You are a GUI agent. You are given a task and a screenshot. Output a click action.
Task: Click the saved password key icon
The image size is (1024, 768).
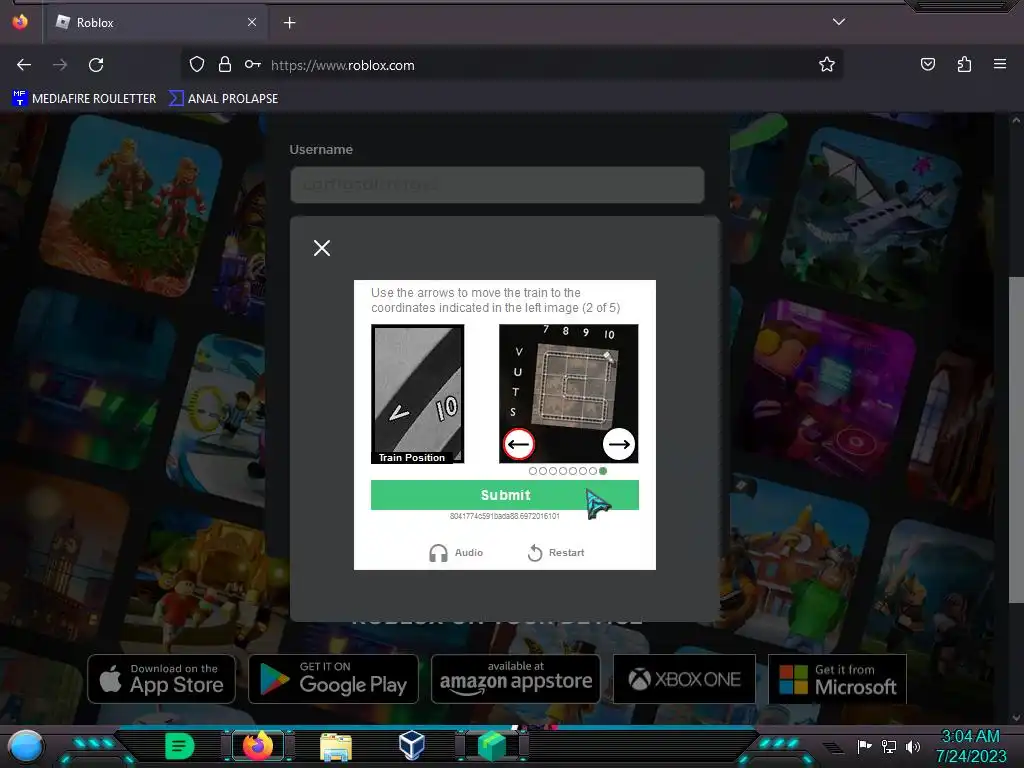point(253,64)
